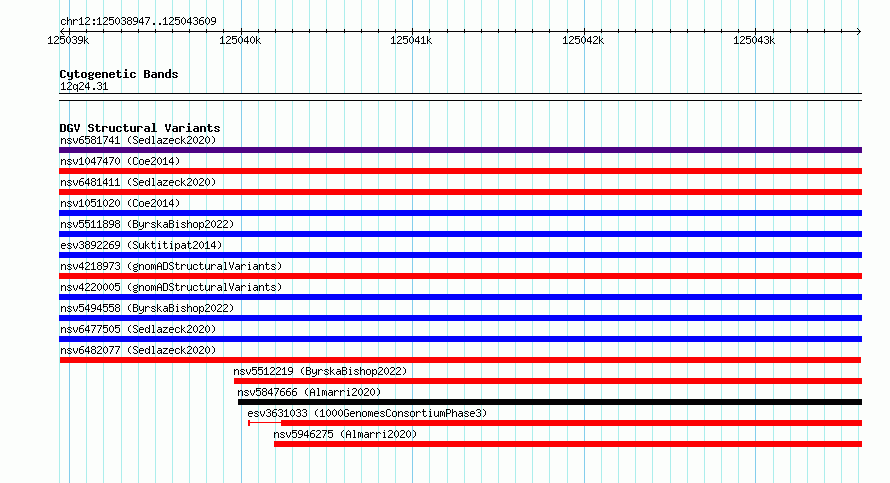
Task: Click the ruler's right arrowhead
Action: pos(859,31)
